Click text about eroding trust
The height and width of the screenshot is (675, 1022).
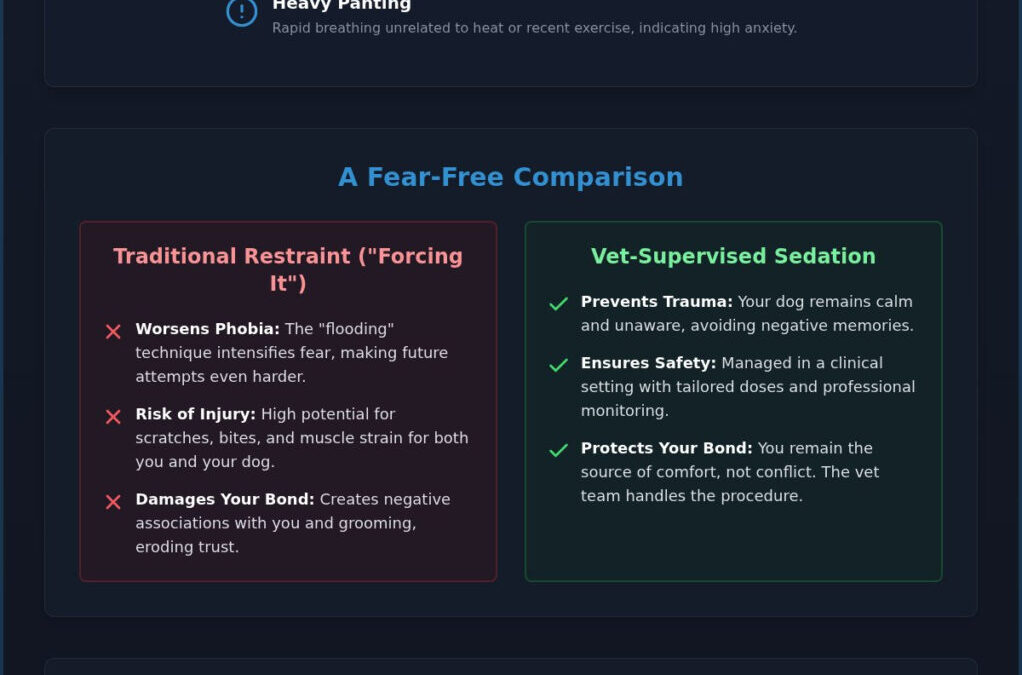(187, 547)
